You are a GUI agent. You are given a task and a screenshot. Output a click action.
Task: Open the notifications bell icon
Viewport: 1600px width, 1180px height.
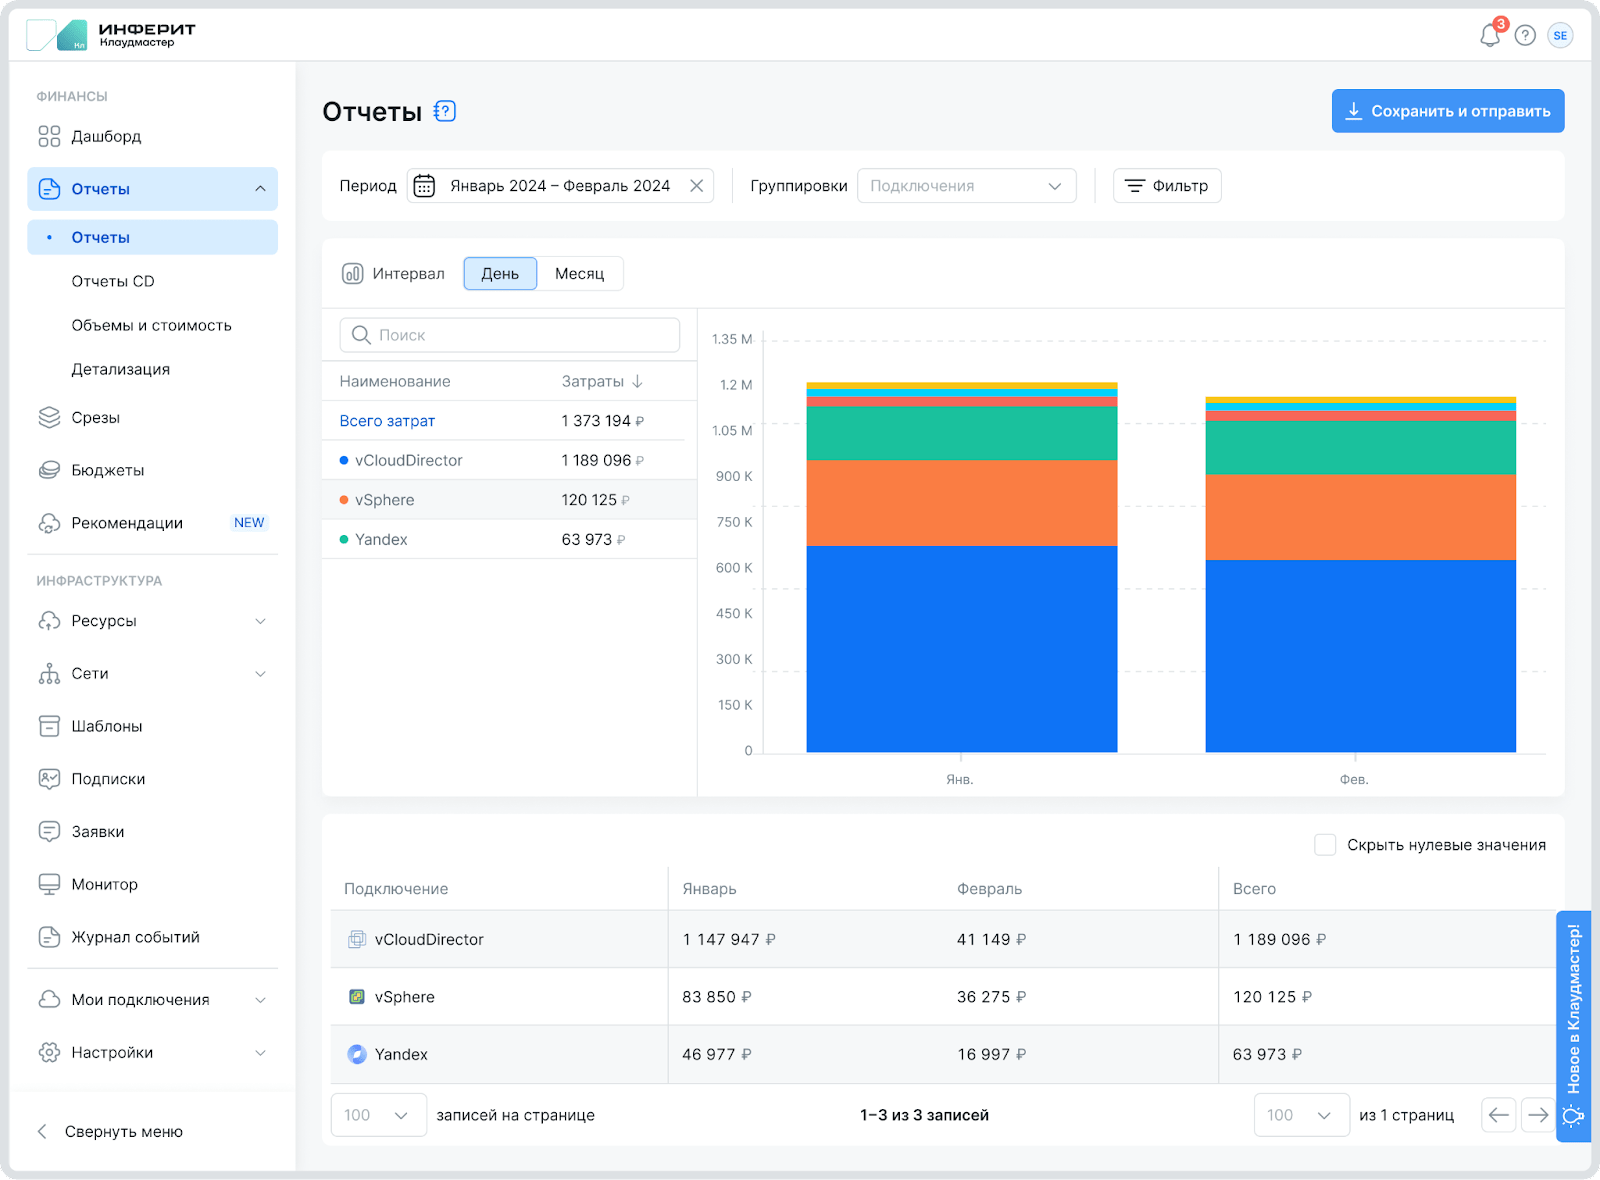pos(1489,36)
